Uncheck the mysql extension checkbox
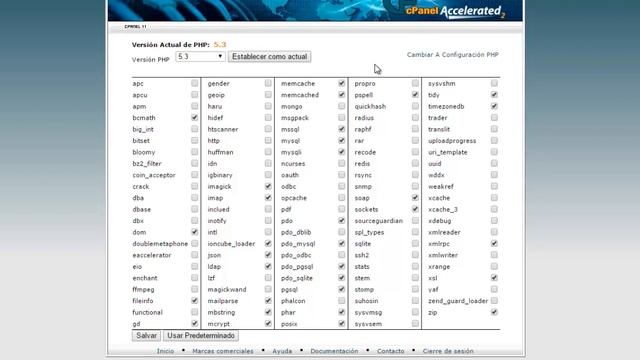Viewport: 640px width, 360px height. [342, 140]
